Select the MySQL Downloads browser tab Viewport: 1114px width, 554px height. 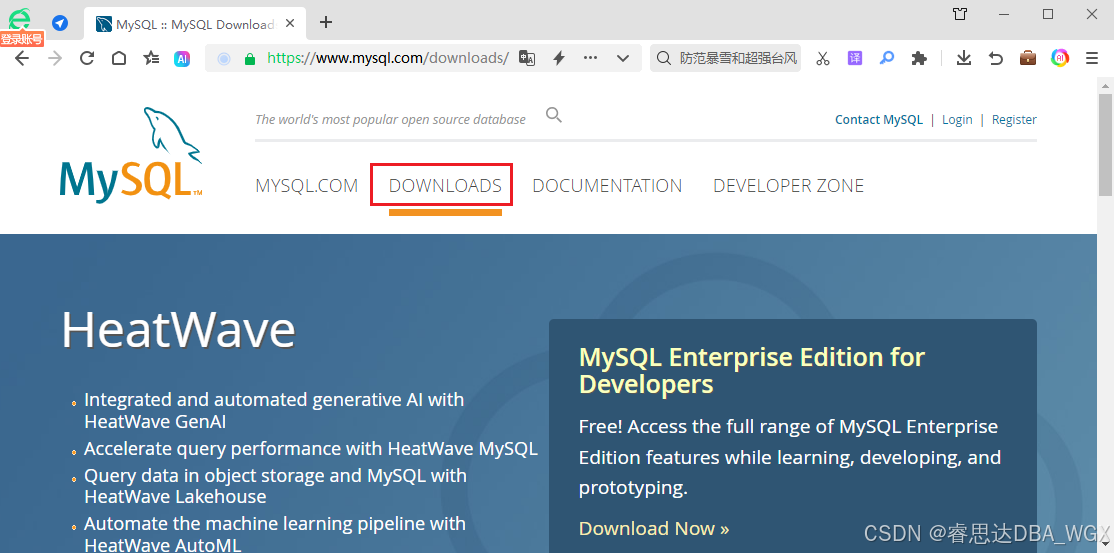click(x=195, y=24)
